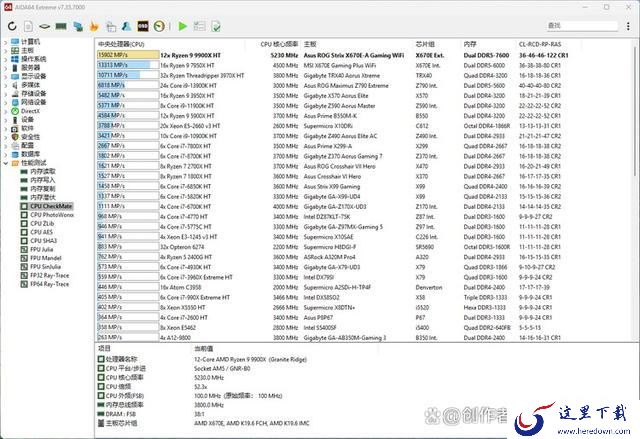This screenshot has height=439, width=640.
Task: Select the FP64 Ray-Trace benchmark
Action: (x=49, y=284)
